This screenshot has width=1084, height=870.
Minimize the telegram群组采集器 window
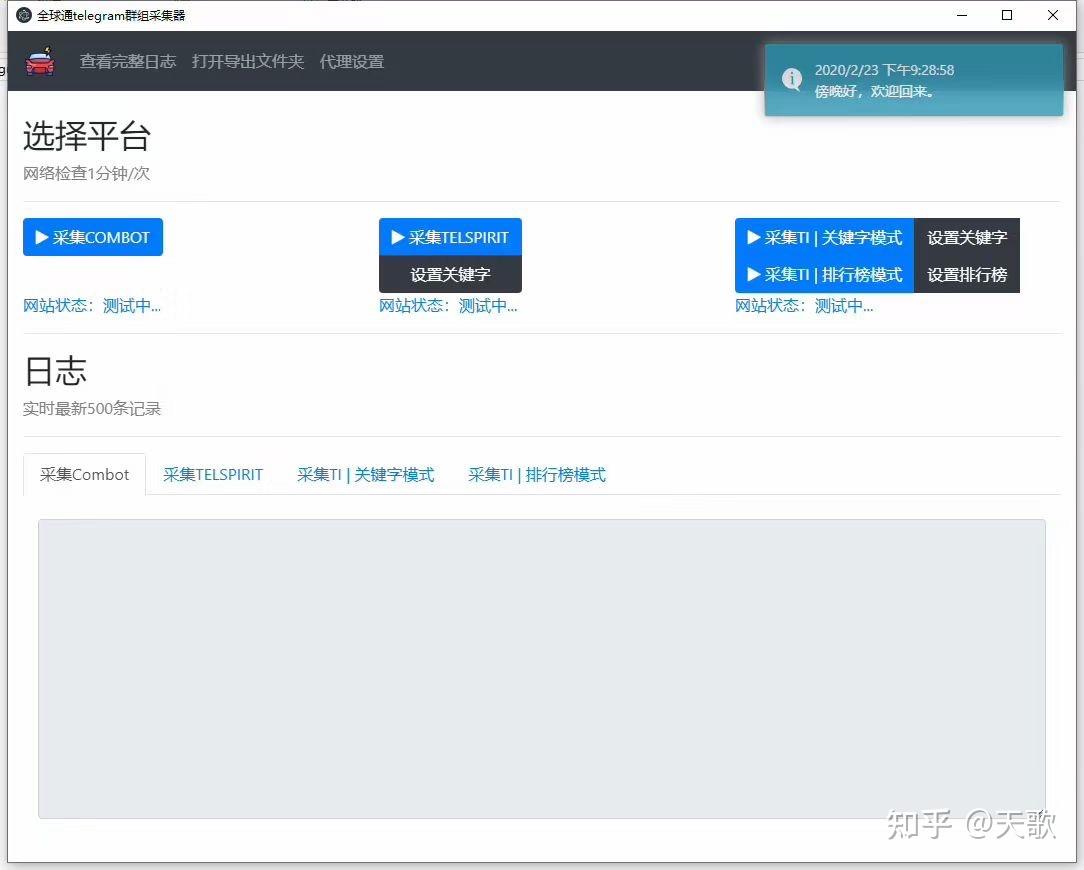tap(962, 15)
